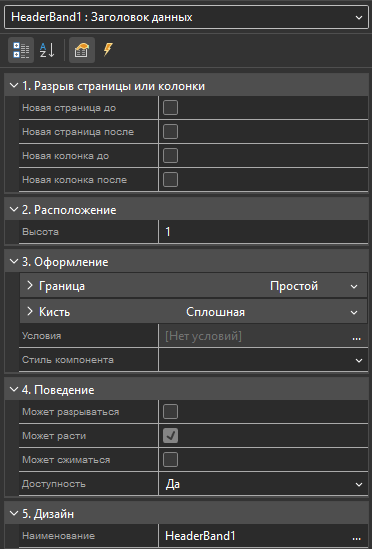Collapse '1. Разрыв страницы или колонки' section
This screenshot has height=549, width=372.
(x=14, y=85)
